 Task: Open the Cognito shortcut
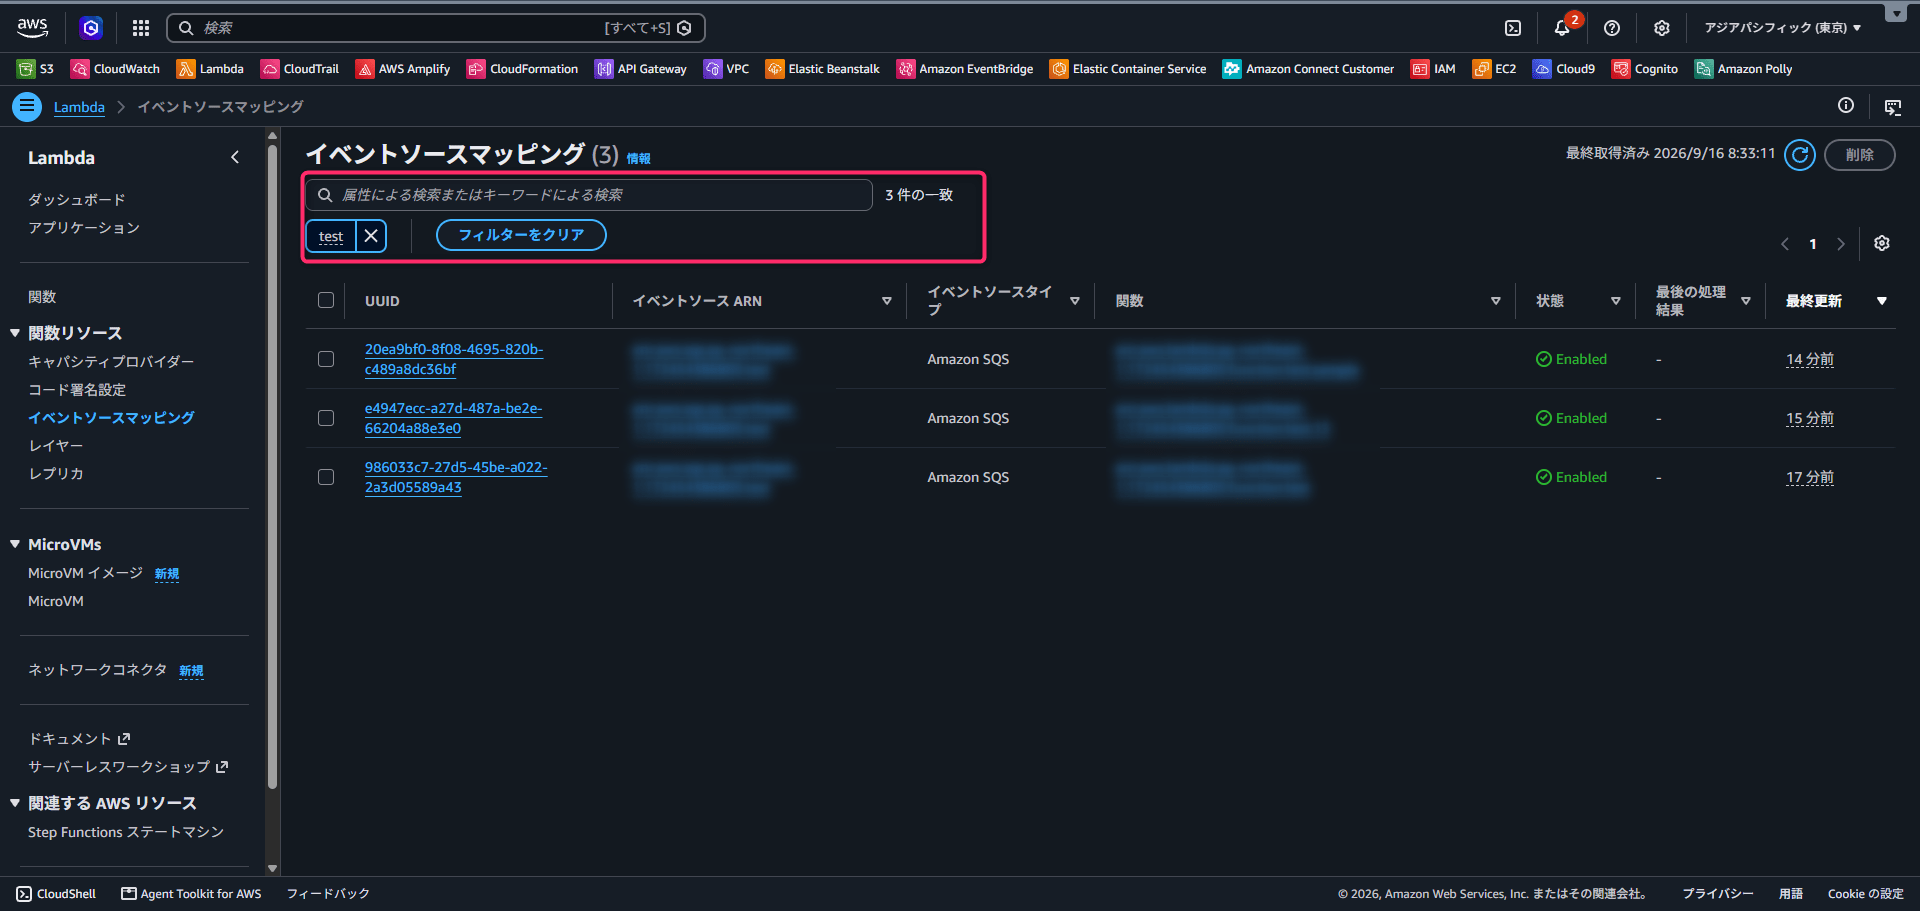pos(1645,69)
